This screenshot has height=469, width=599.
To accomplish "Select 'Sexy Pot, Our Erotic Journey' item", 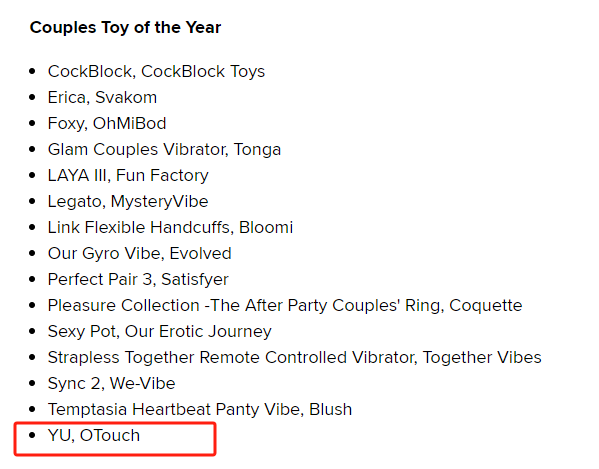I will click(x=160, y=331).
